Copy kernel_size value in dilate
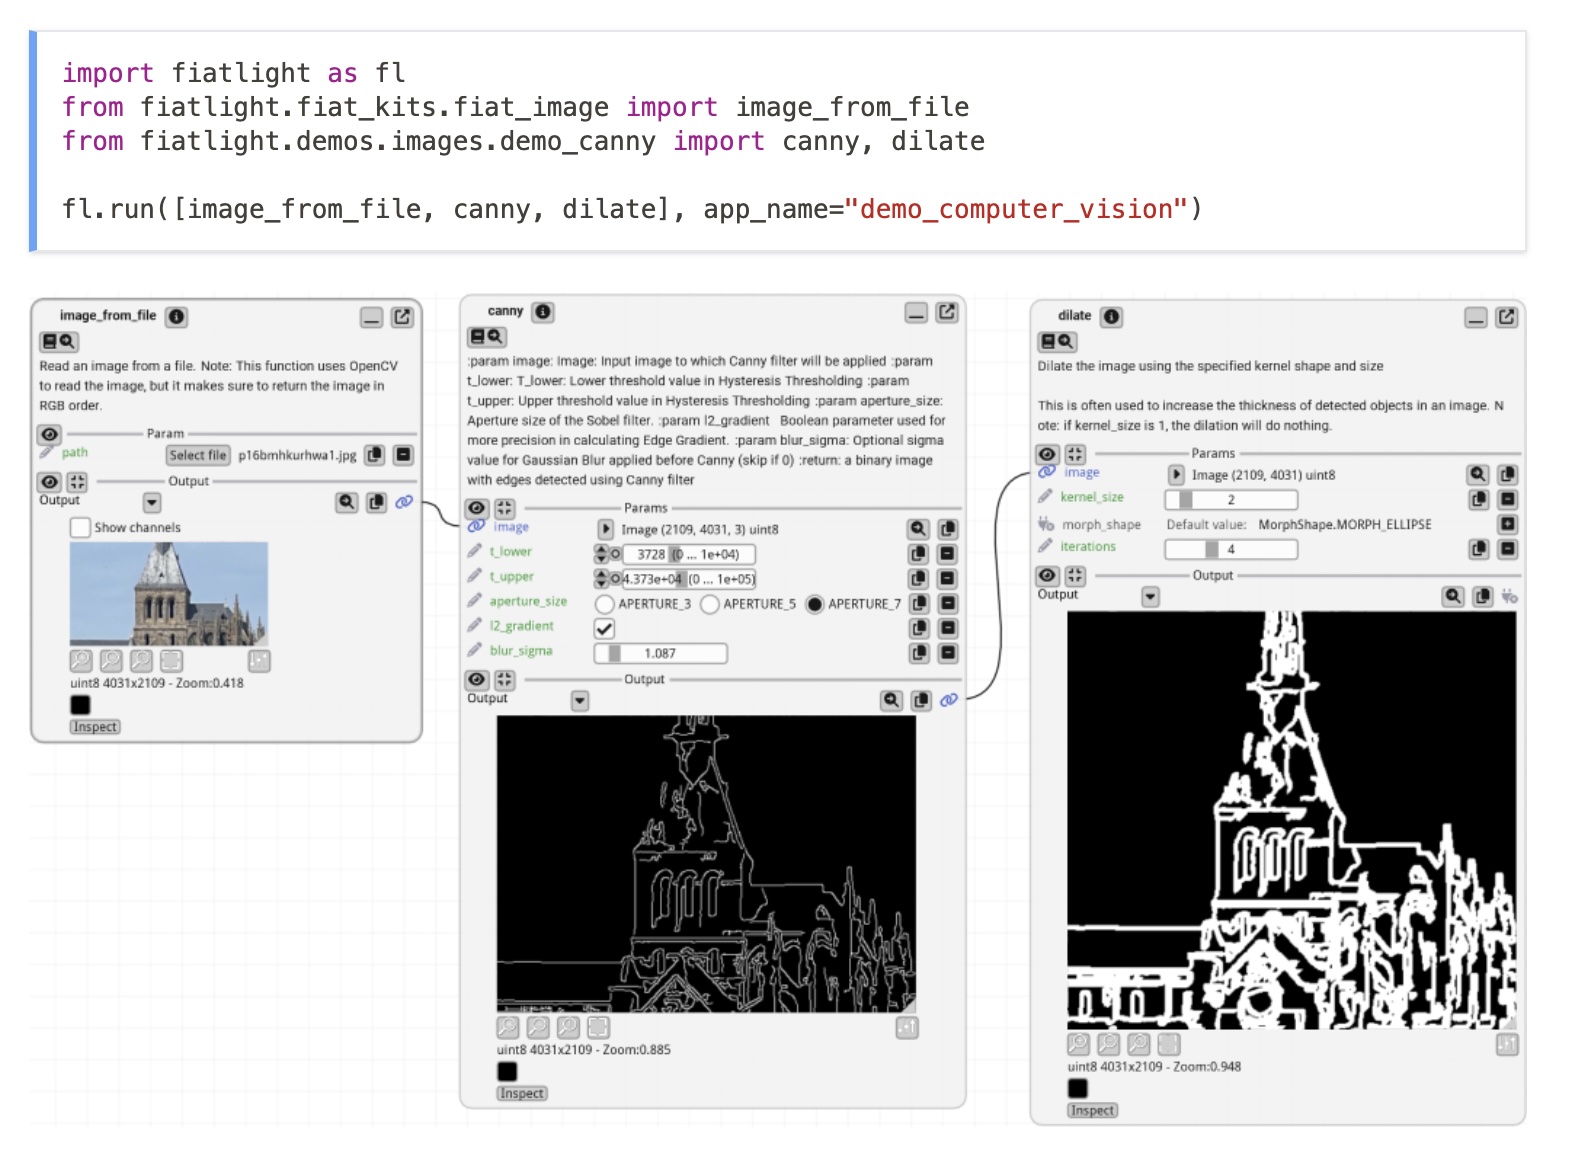This screenshot has width=1576, height=1150. (x=1479, y=499)
